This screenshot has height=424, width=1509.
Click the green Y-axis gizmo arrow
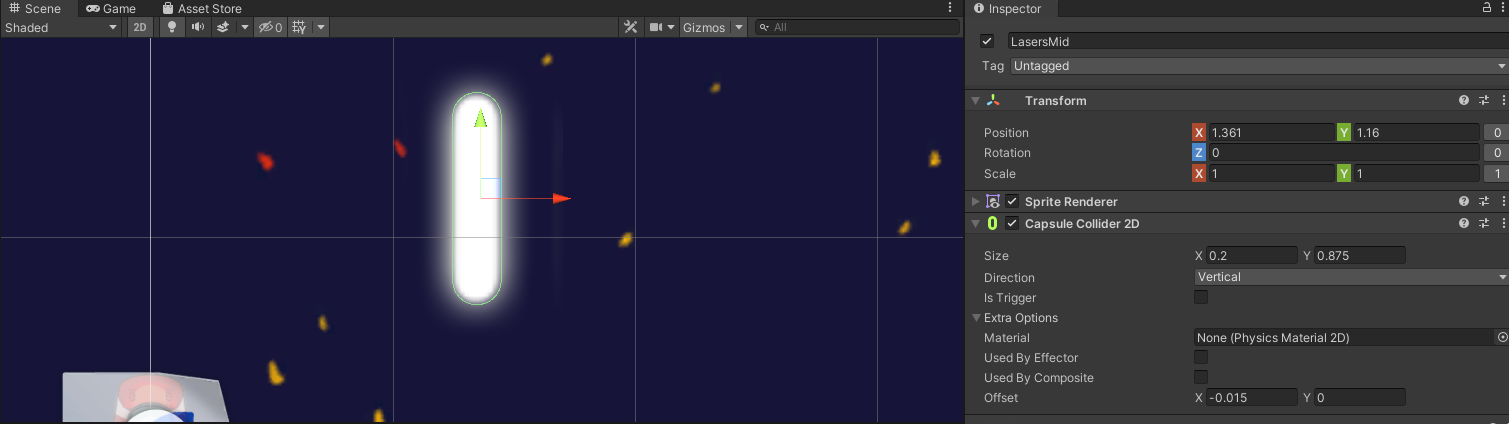point(480,118)
